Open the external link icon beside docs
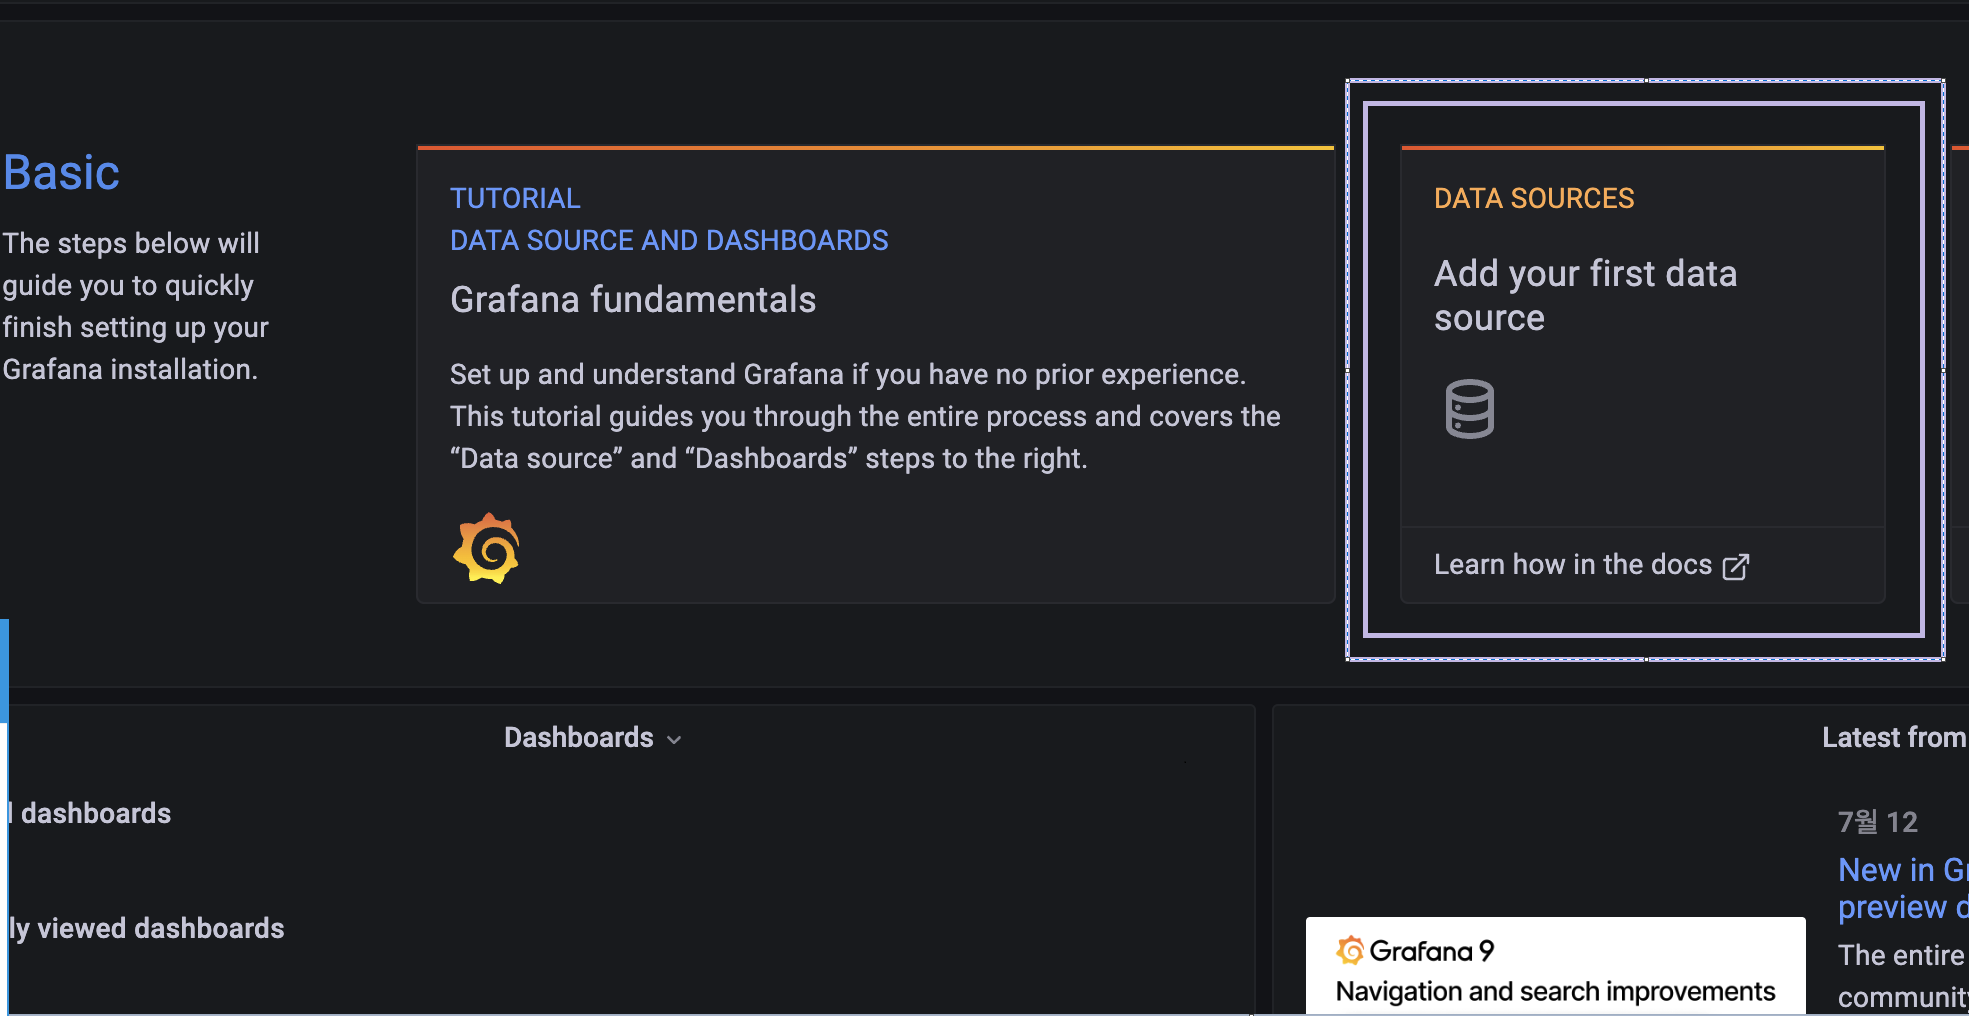 pos(1736,566)
